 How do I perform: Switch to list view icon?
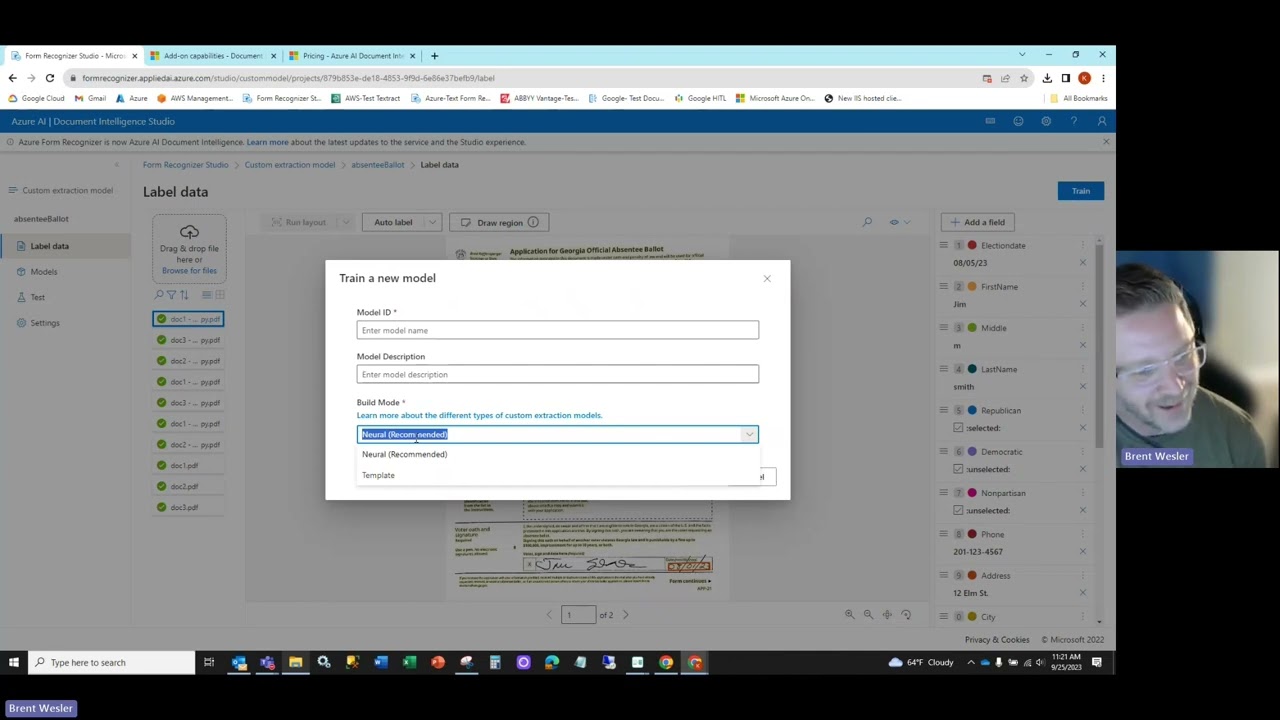point(207,295)
